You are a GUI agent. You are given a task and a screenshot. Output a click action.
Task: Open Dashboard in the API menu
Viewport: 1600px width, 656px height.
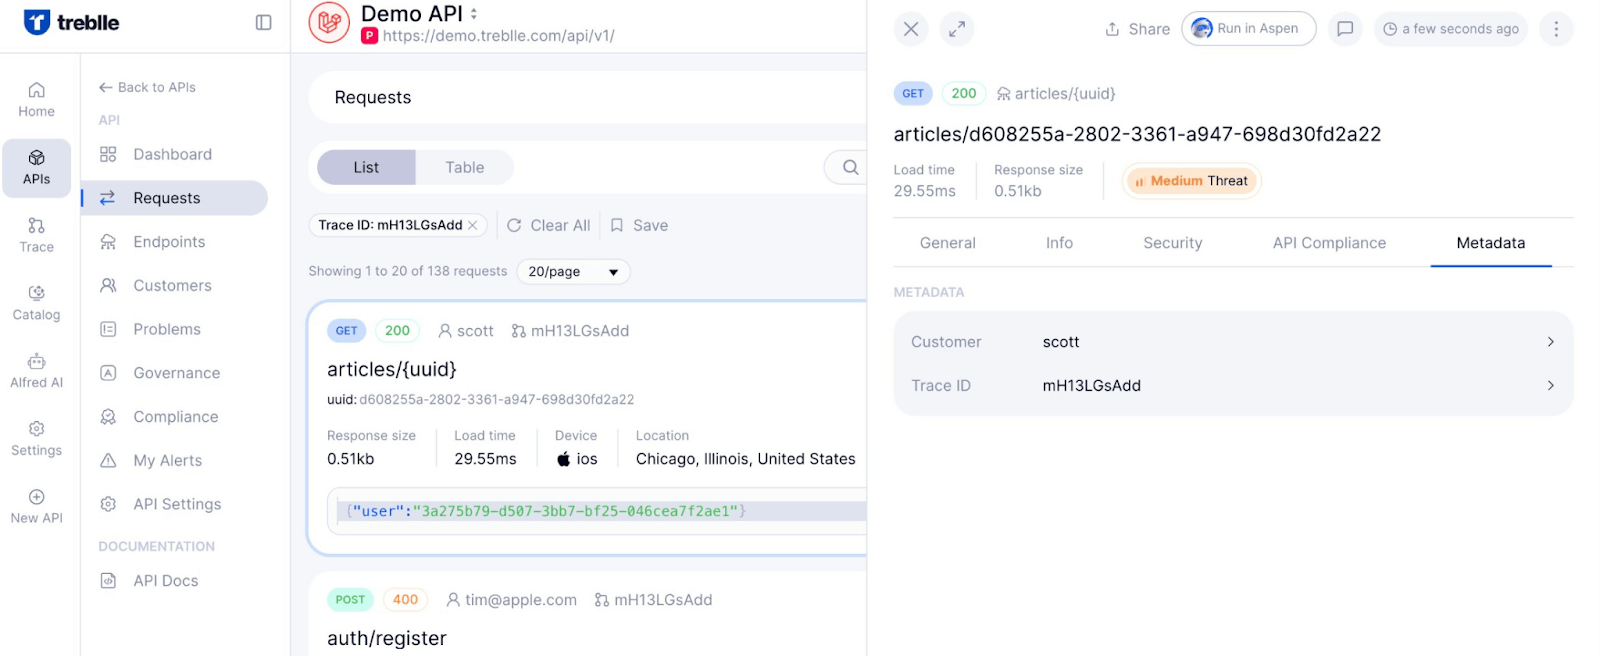[174, 154]
